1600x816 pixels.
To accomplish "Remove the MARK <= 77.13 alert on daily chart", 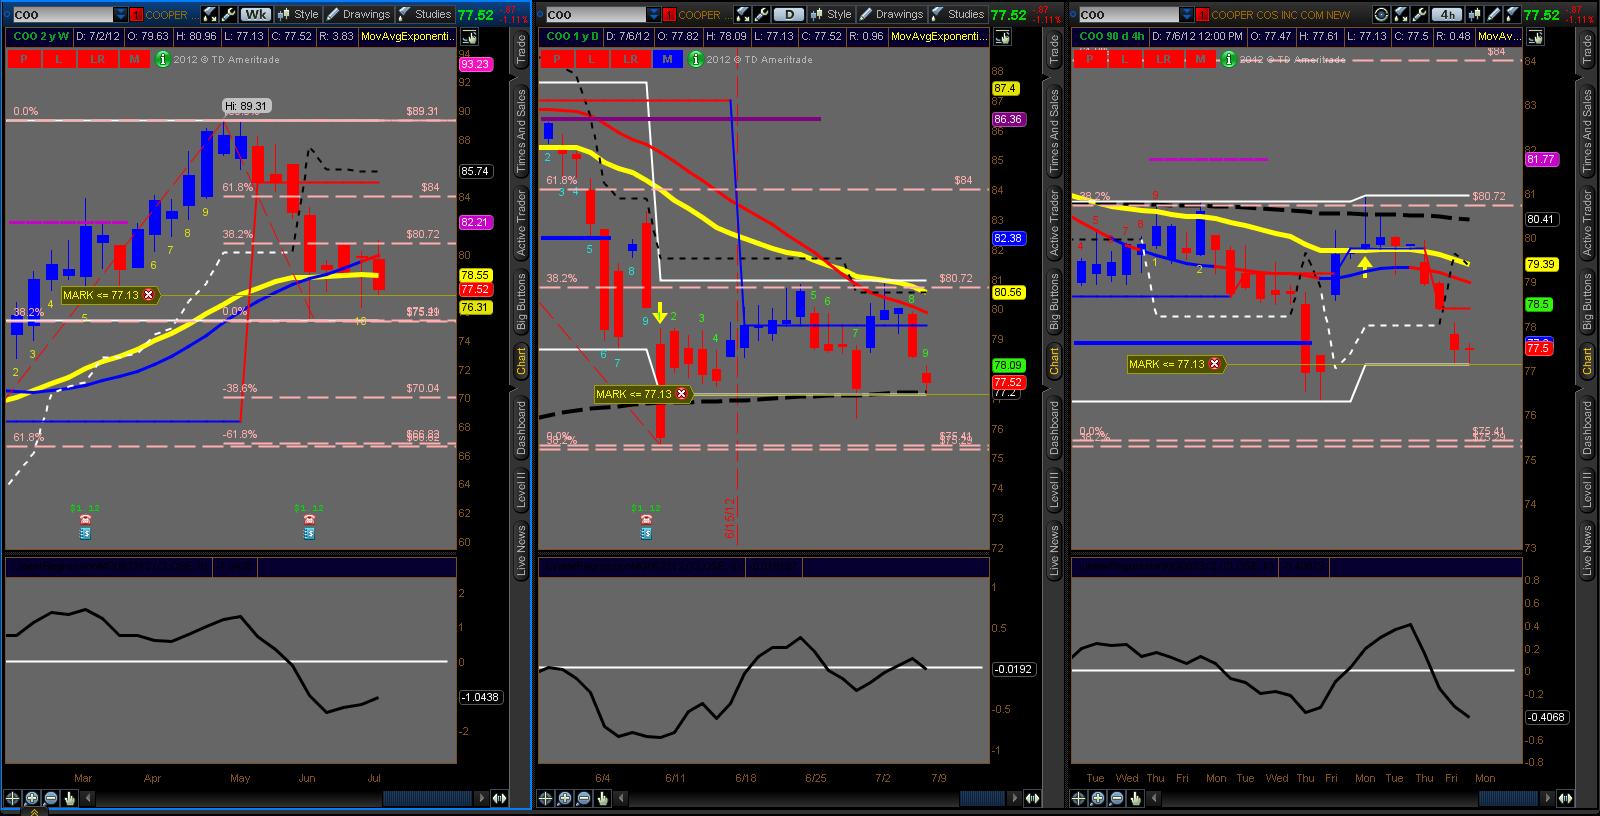I will pos(682,394).
